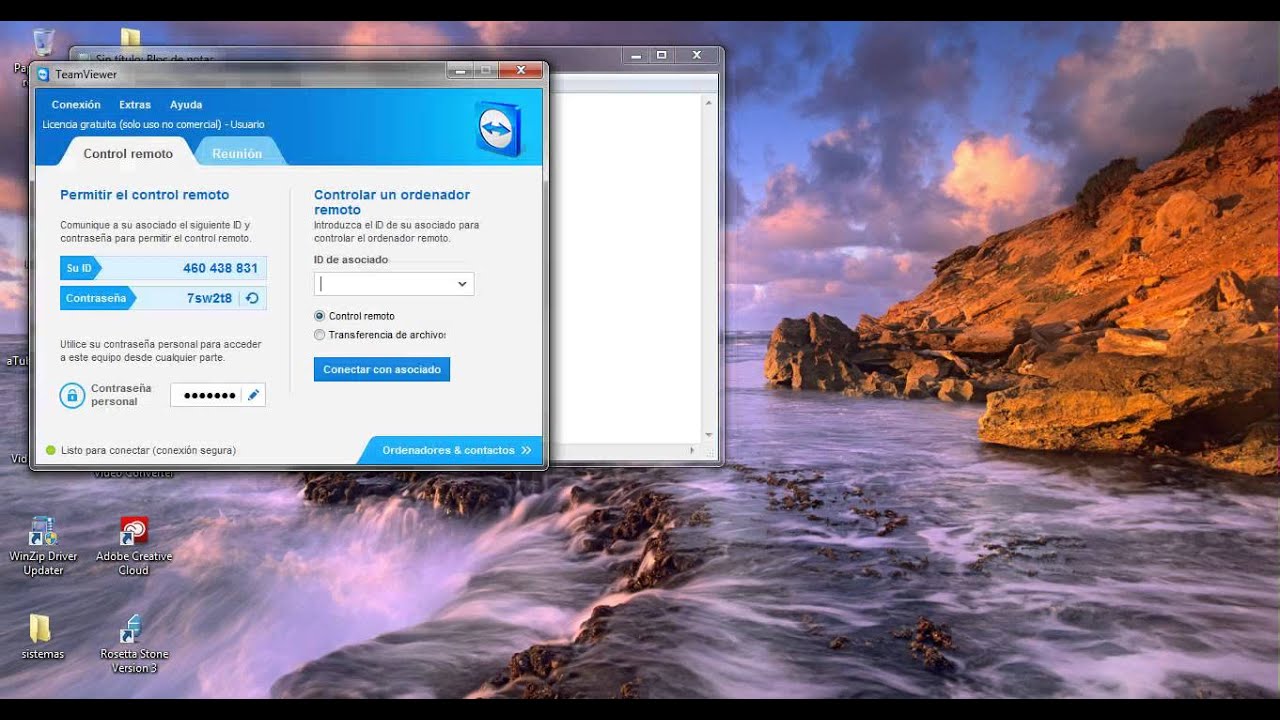Screen dimensions: 1280x720
Task: Select Transferencia de archivos radio button
Action: 320,335
